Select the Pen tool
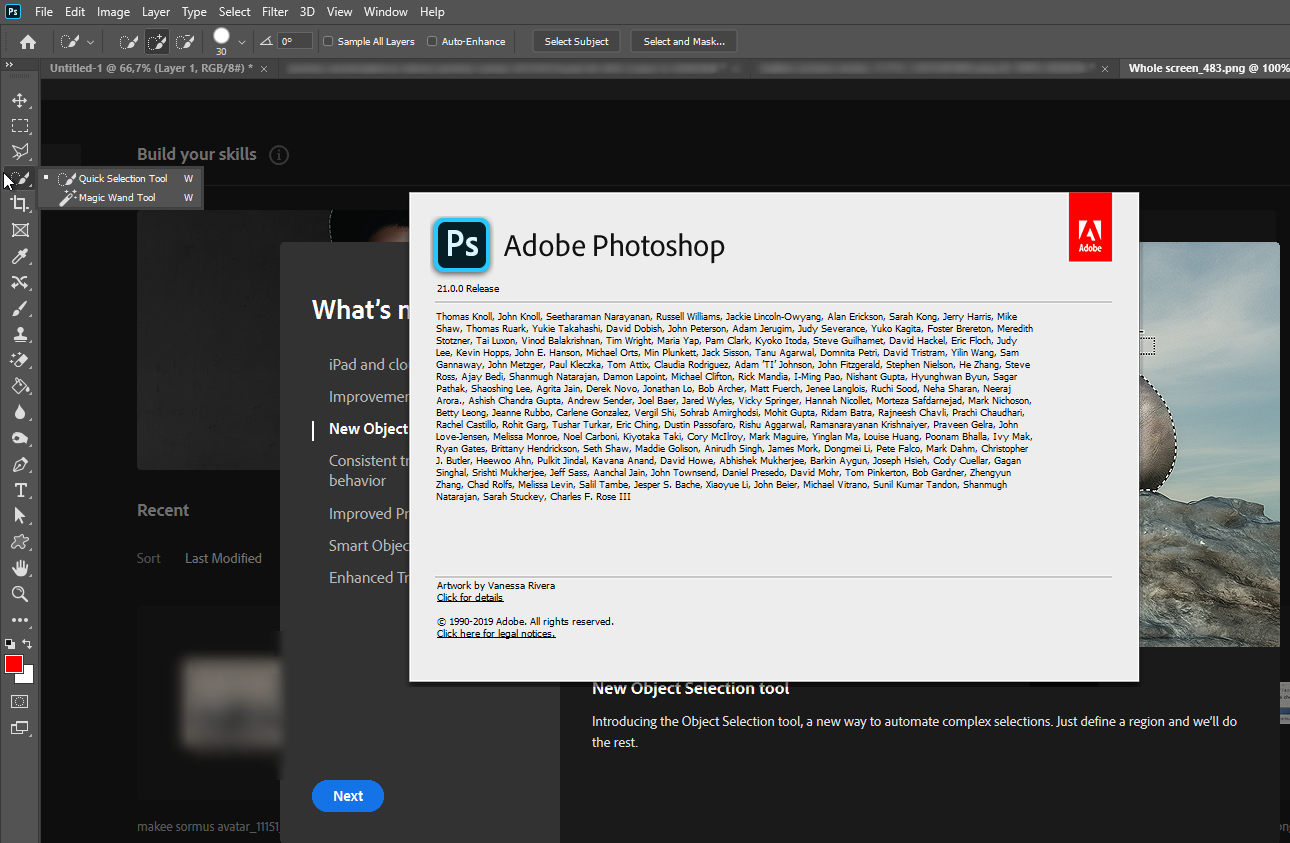This screenshot has width=1290, height=843. (19, 464)
